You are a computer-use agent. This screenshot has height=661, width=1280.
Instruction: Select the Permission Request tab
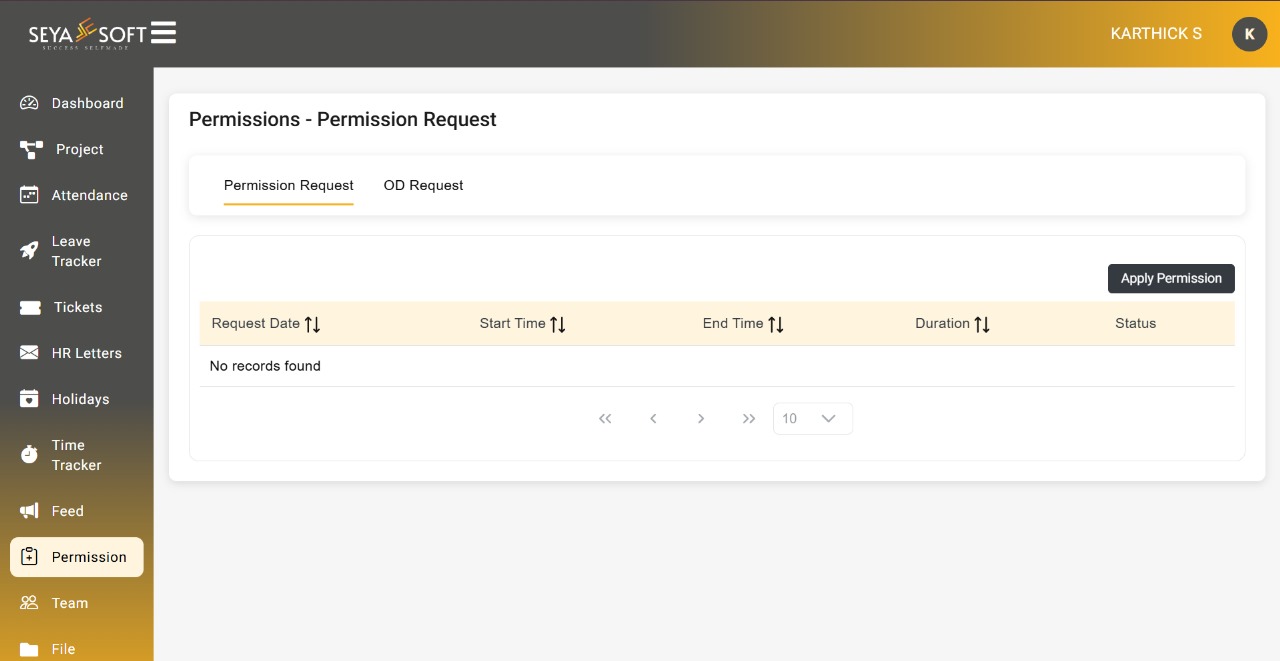click(x=289, y=185)
